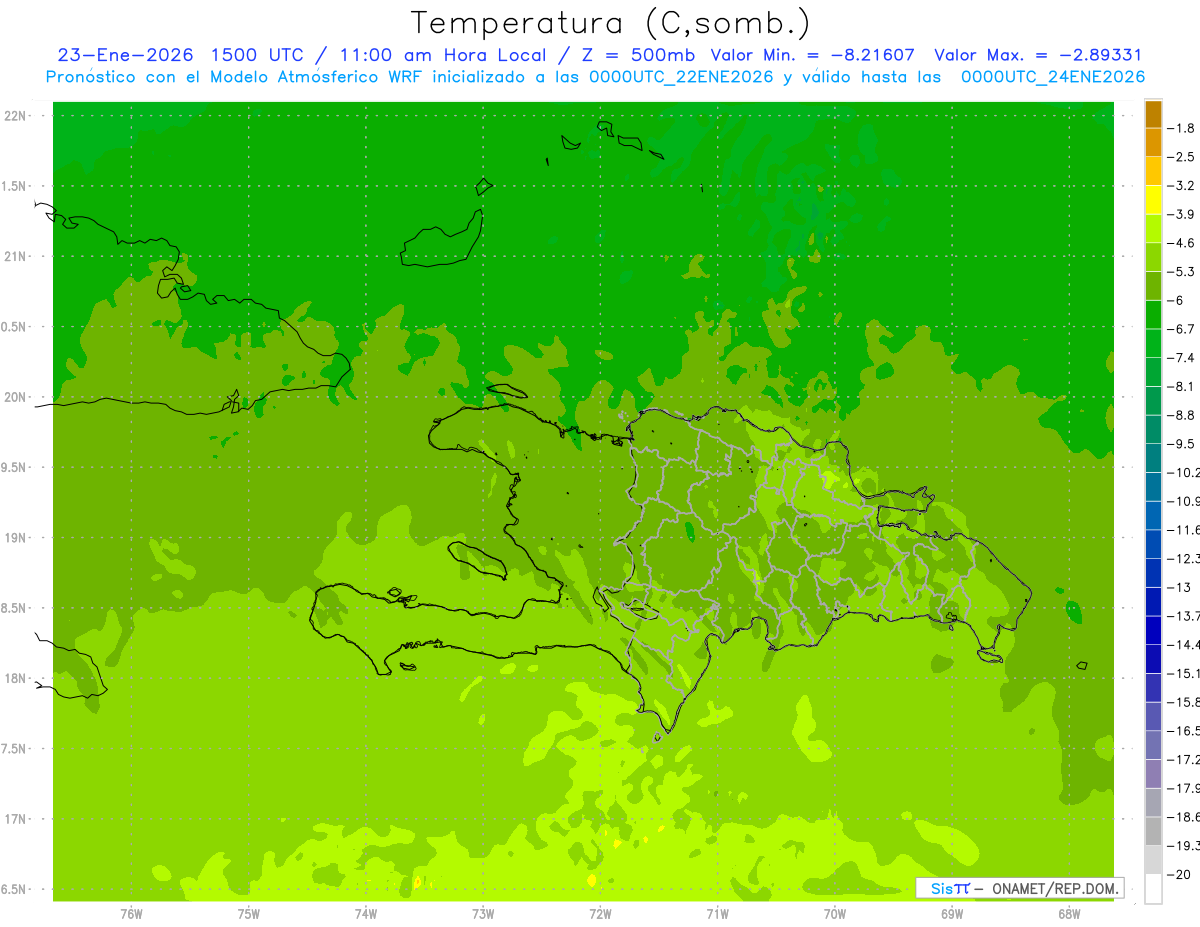Pick the yellow swatch between -3.2 and -3.9
The height and width of the screenshot is (927, 1200).
[1153, 200]
